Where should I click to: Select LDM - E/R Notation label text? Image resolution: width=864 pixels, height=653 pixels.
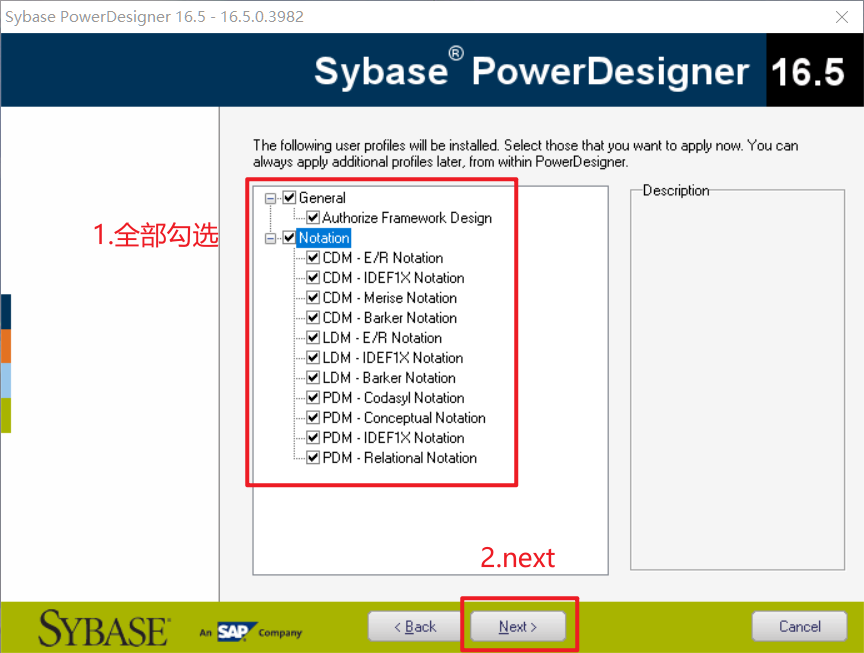click(382, 338)
